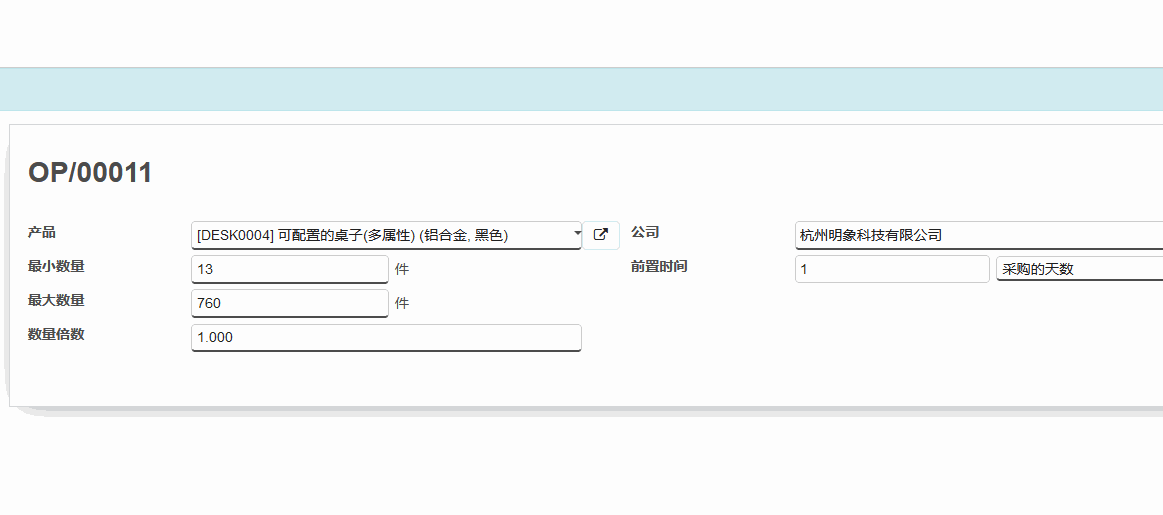The image size is (1163, 515).
Task: Open the 公司 dropdown 杭州明象科技有限公司
Action: (979, 235)
